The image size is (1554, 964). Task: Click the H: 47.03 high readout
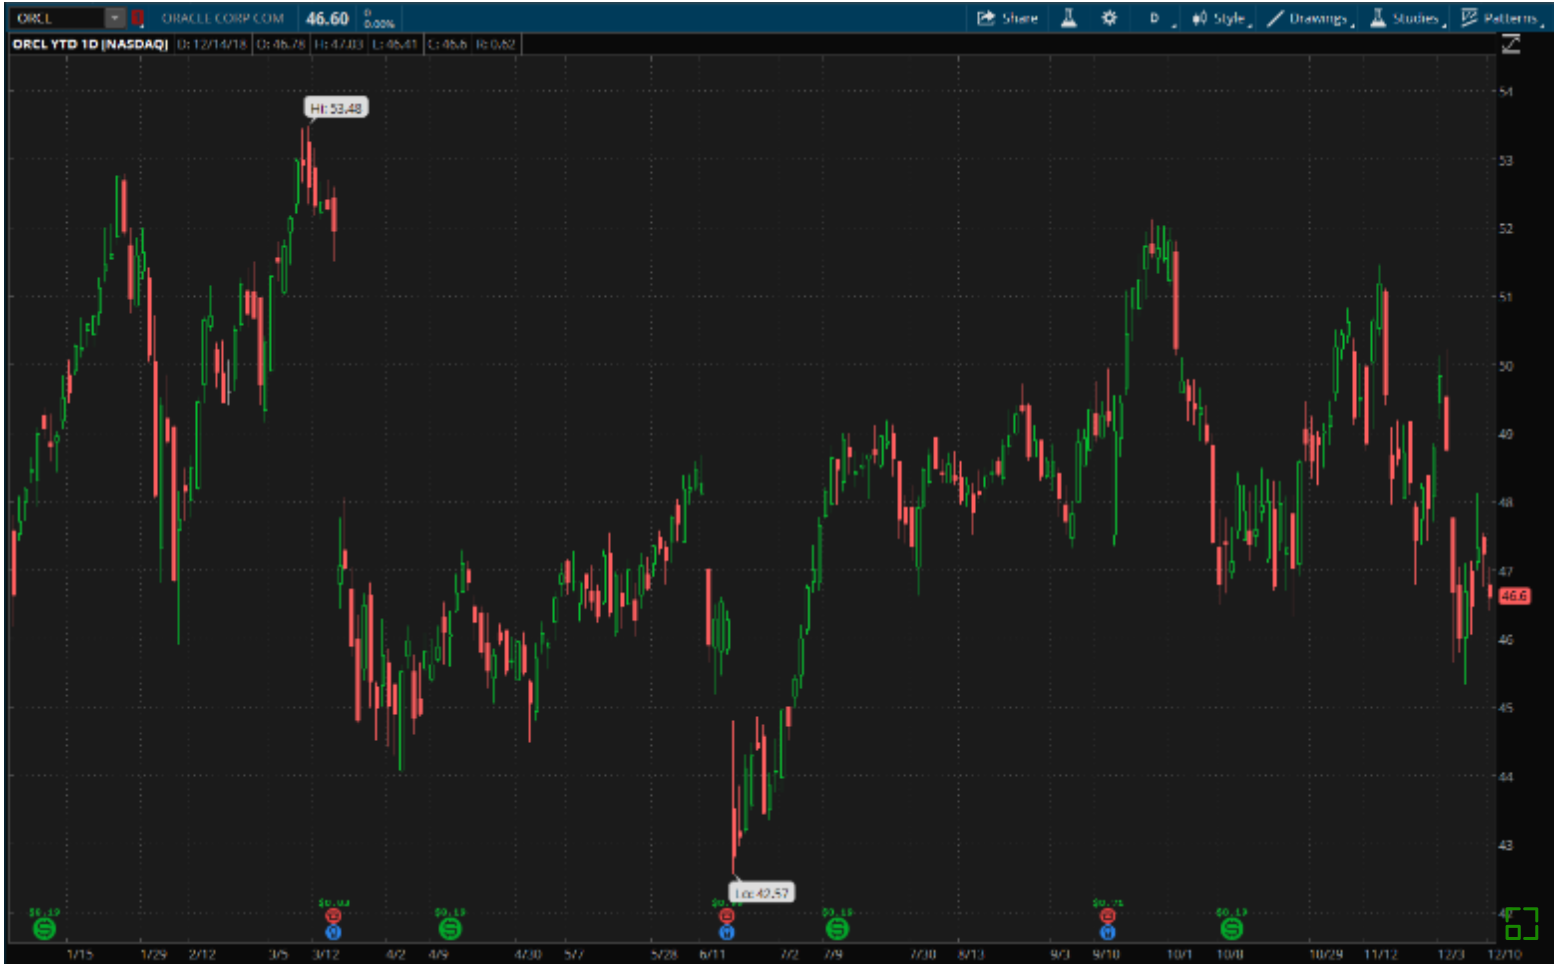338,44
